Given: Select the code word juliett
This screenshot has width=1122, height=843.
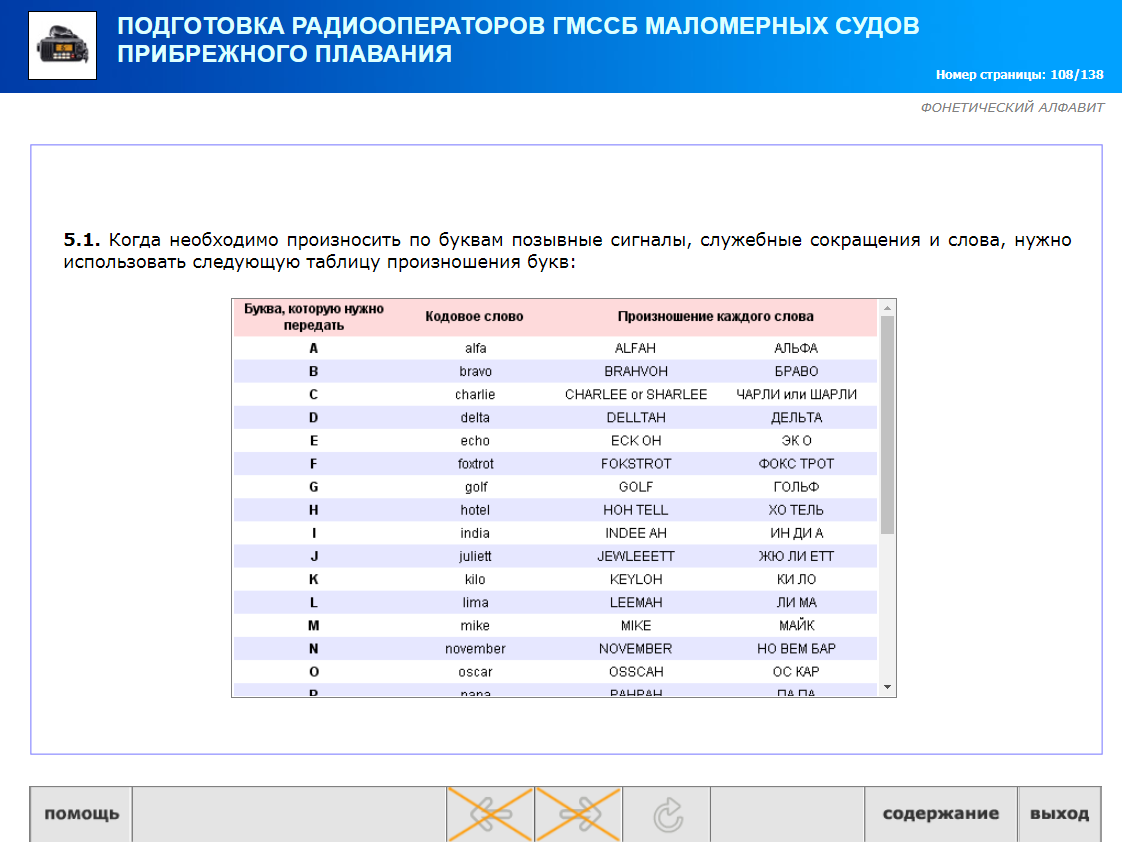Looking at the screenshot, I should 475,556.
